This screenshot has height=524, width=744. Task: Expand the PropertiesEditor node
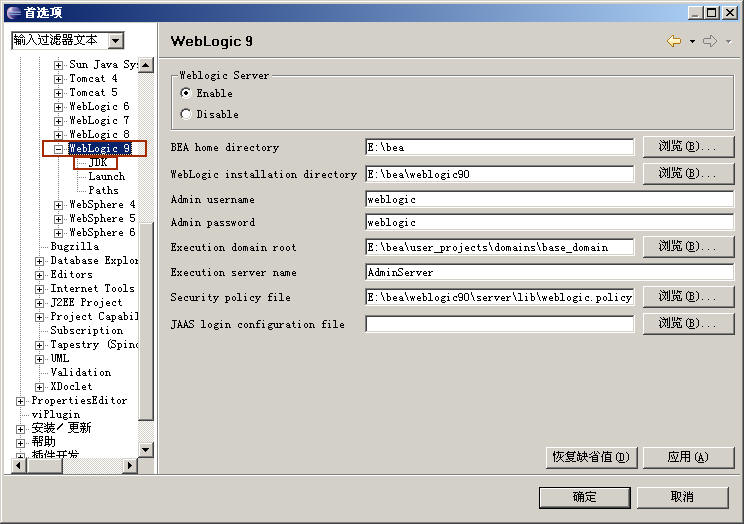click(x=20, y=401)
